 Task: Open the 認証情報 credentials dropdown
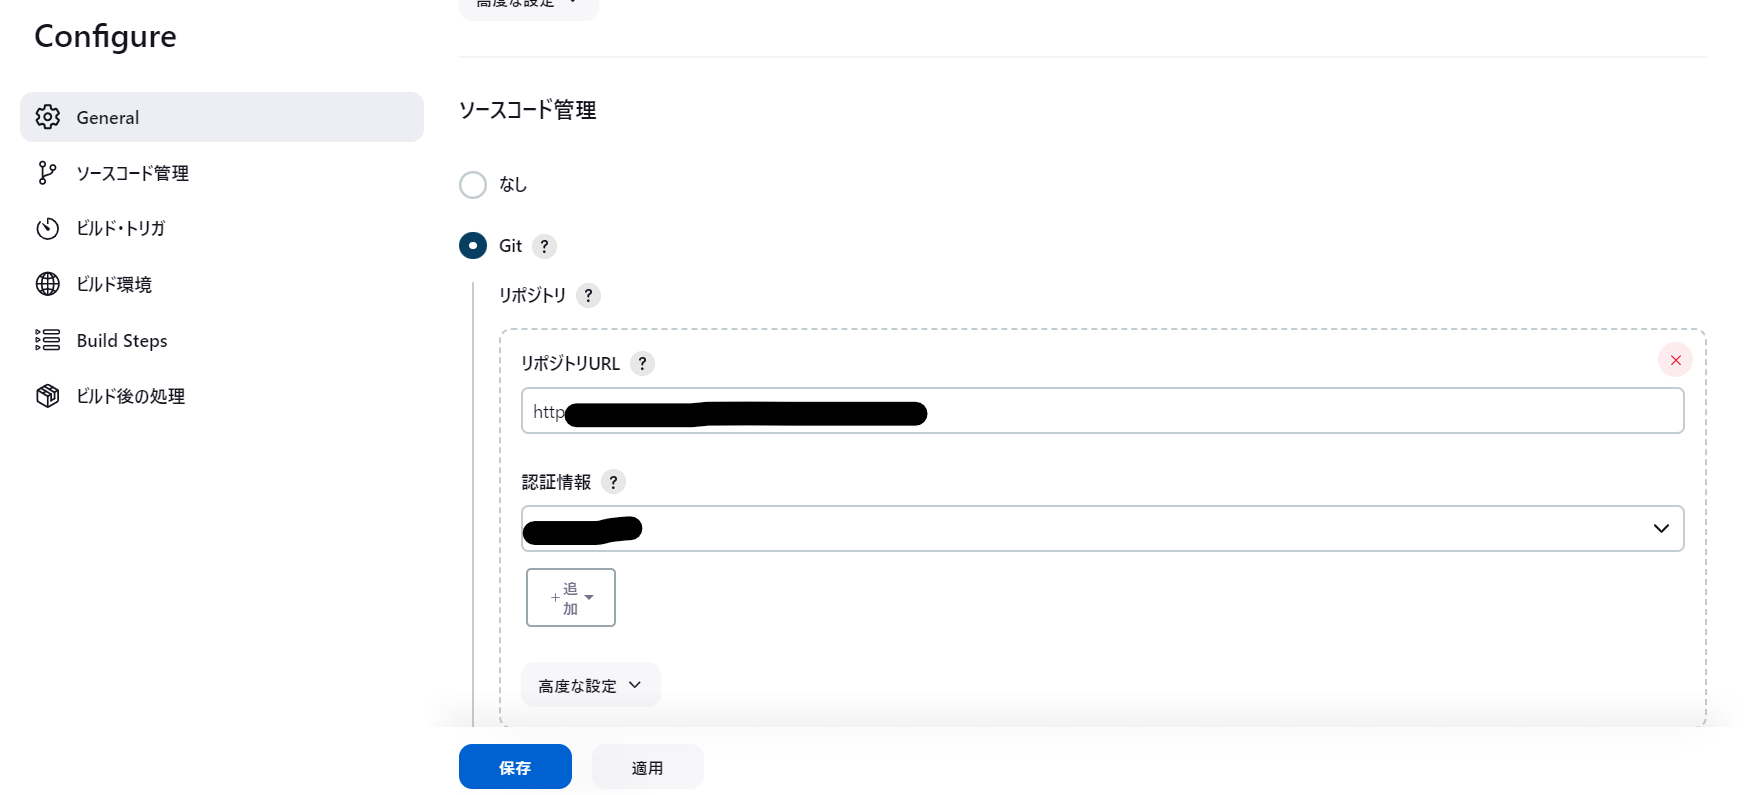pyautogui.click(x=1102, y=528)
